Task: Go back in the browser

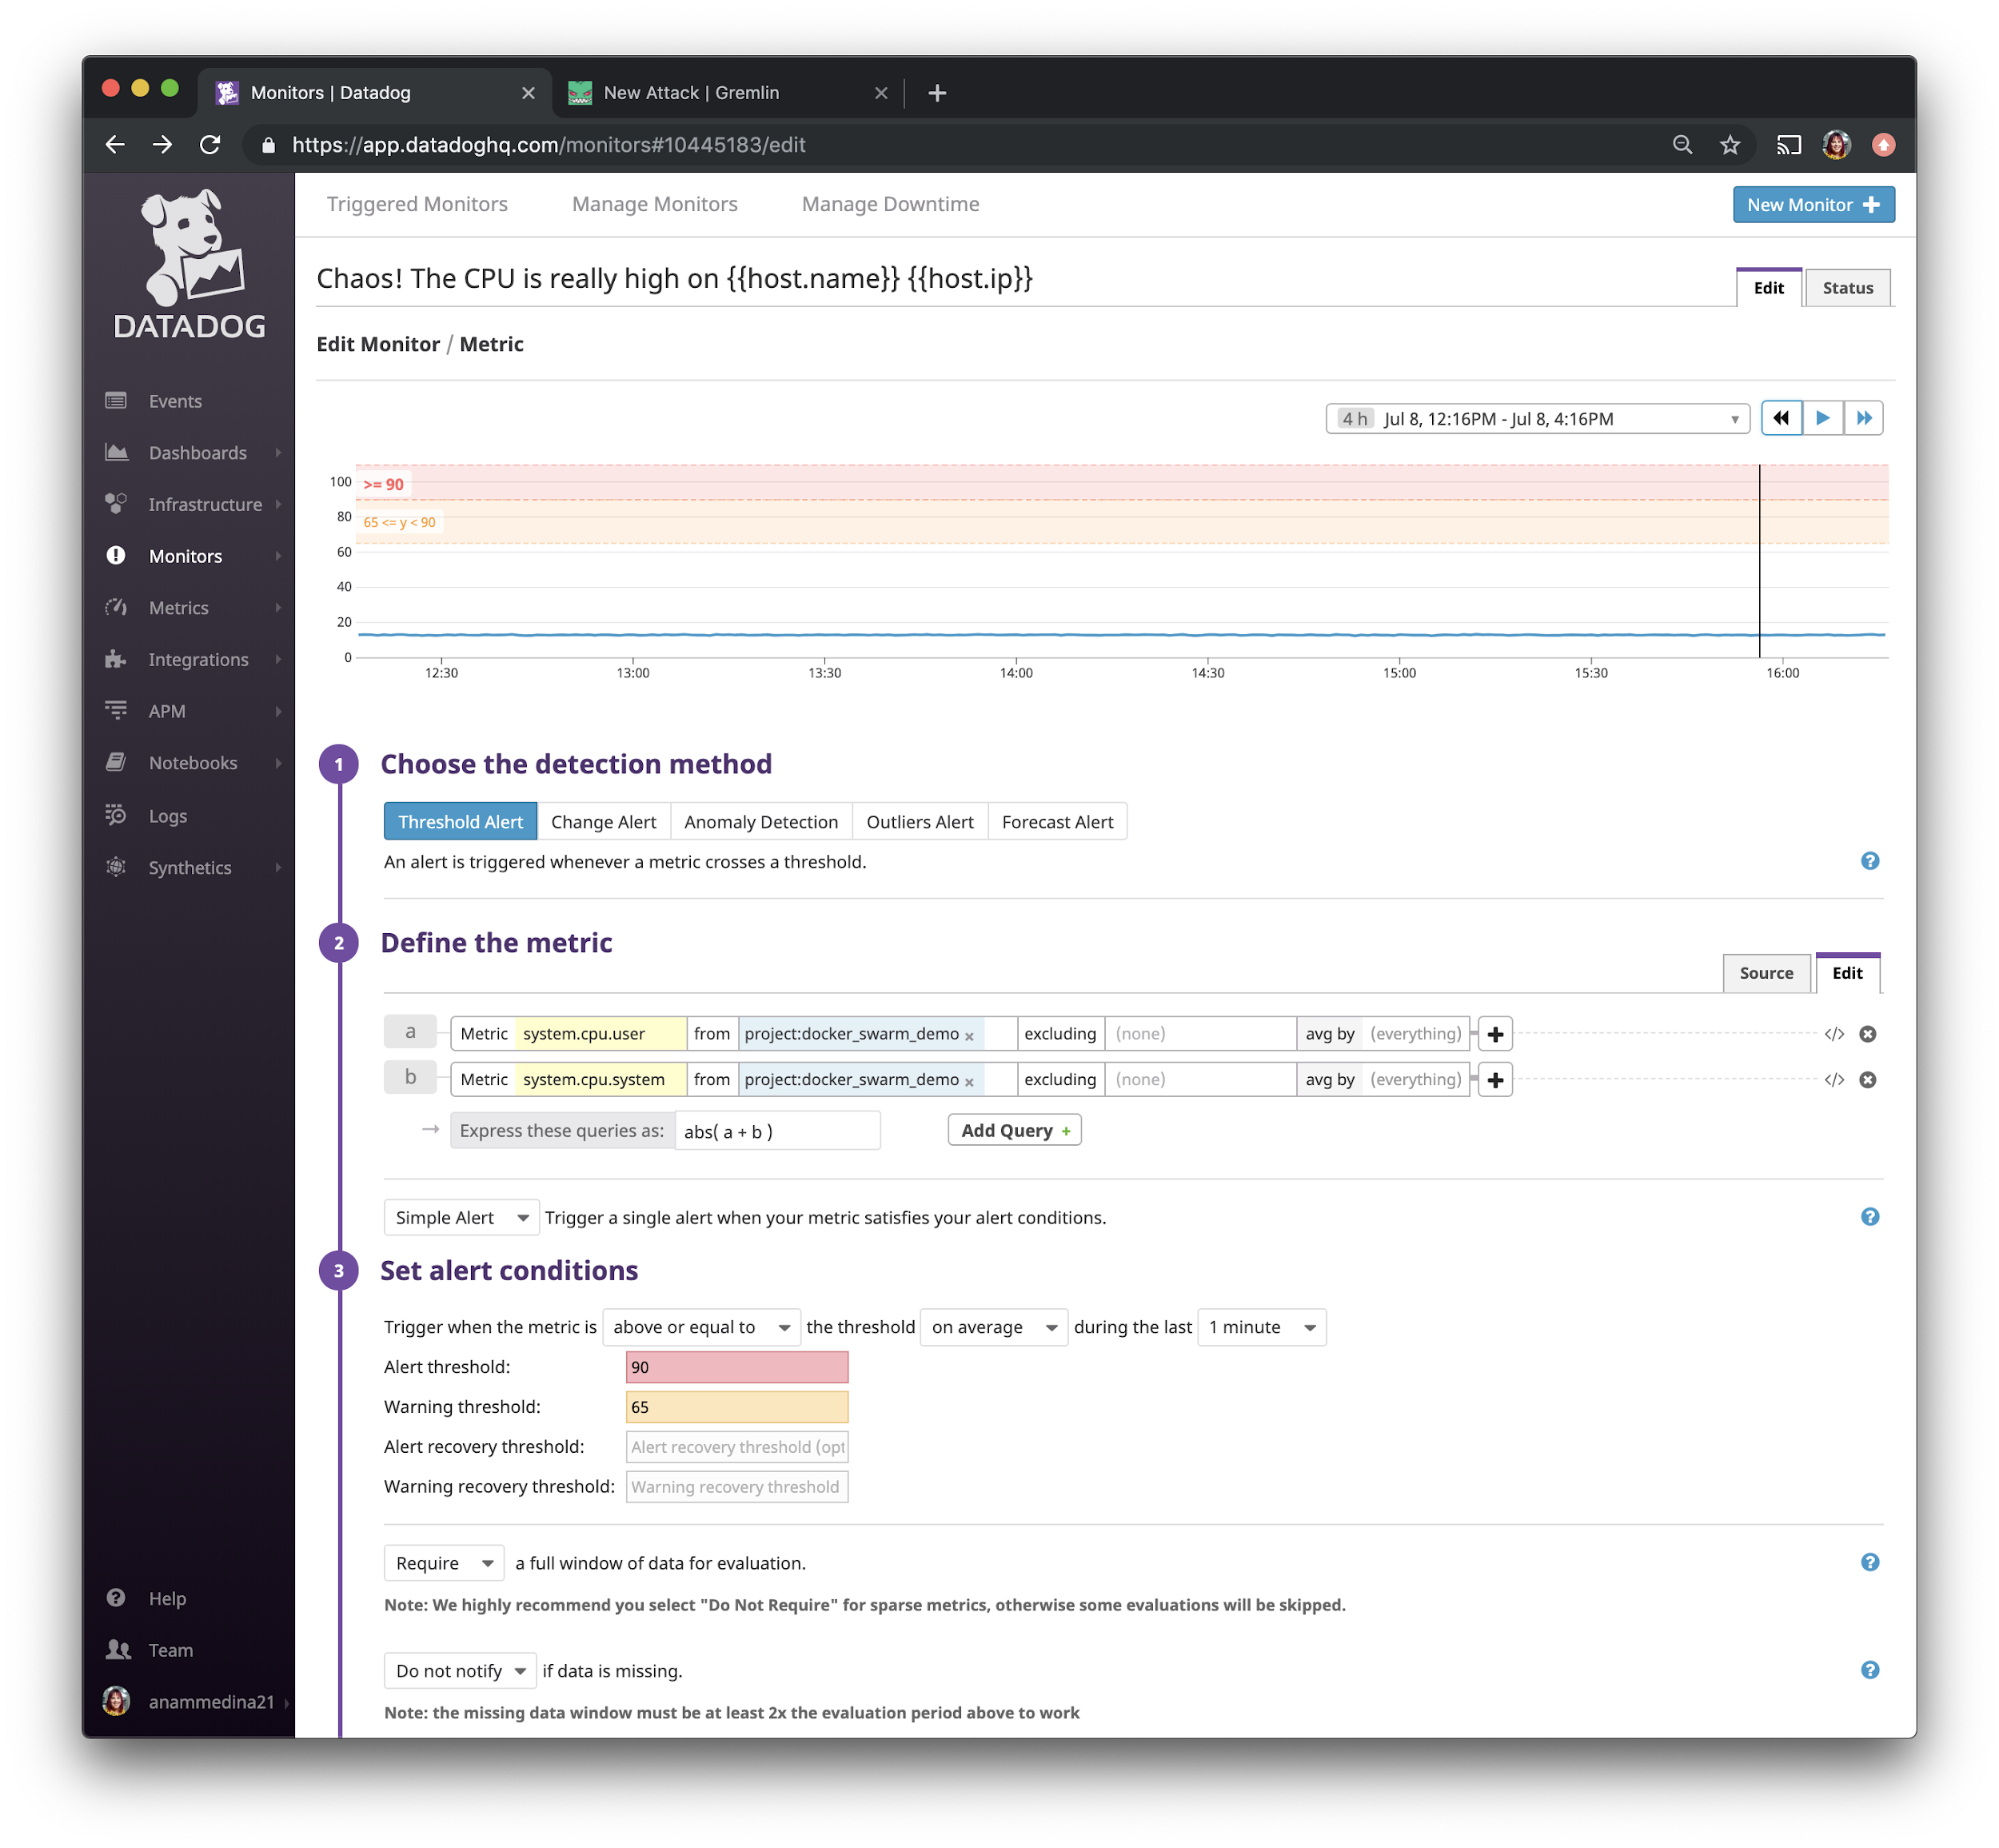Action: click(x=115, y=145)
